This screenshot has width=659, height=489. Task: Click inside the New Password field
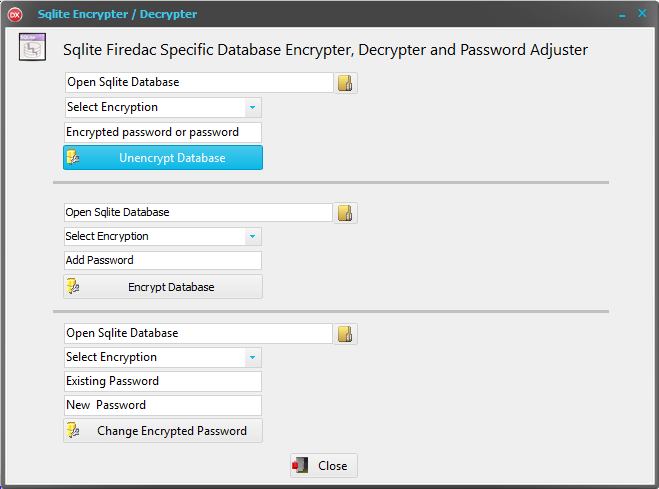pos(163,405)
